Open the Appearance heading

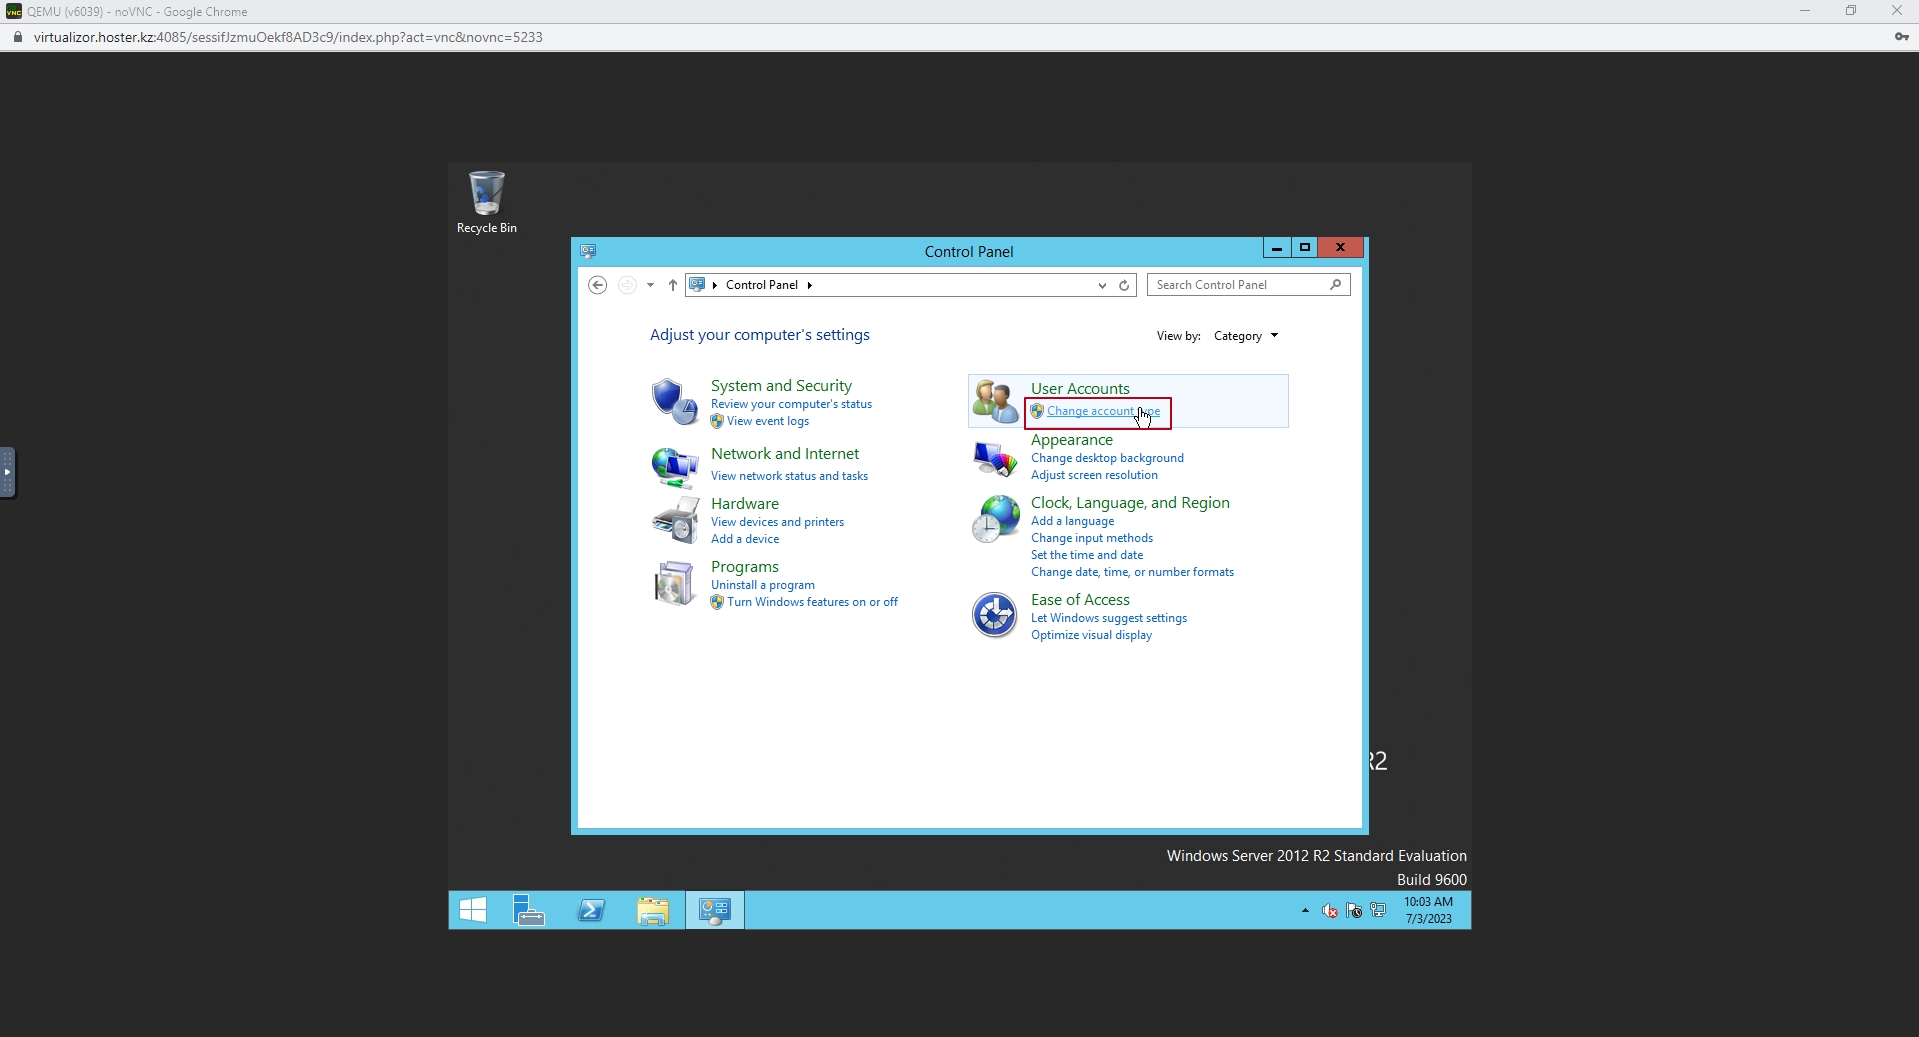coord(1072,440)
